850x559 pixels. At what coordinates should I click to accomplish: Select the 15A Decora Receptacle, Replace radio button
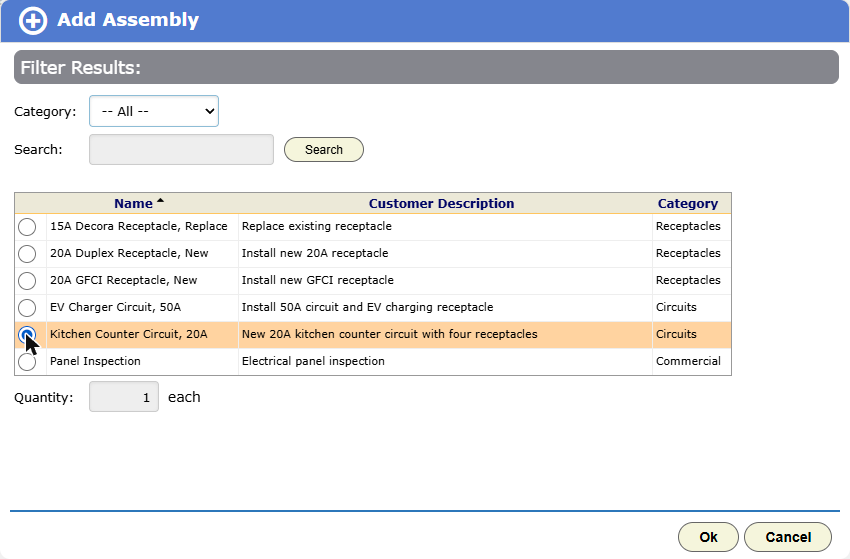click(x=27, y=227)
